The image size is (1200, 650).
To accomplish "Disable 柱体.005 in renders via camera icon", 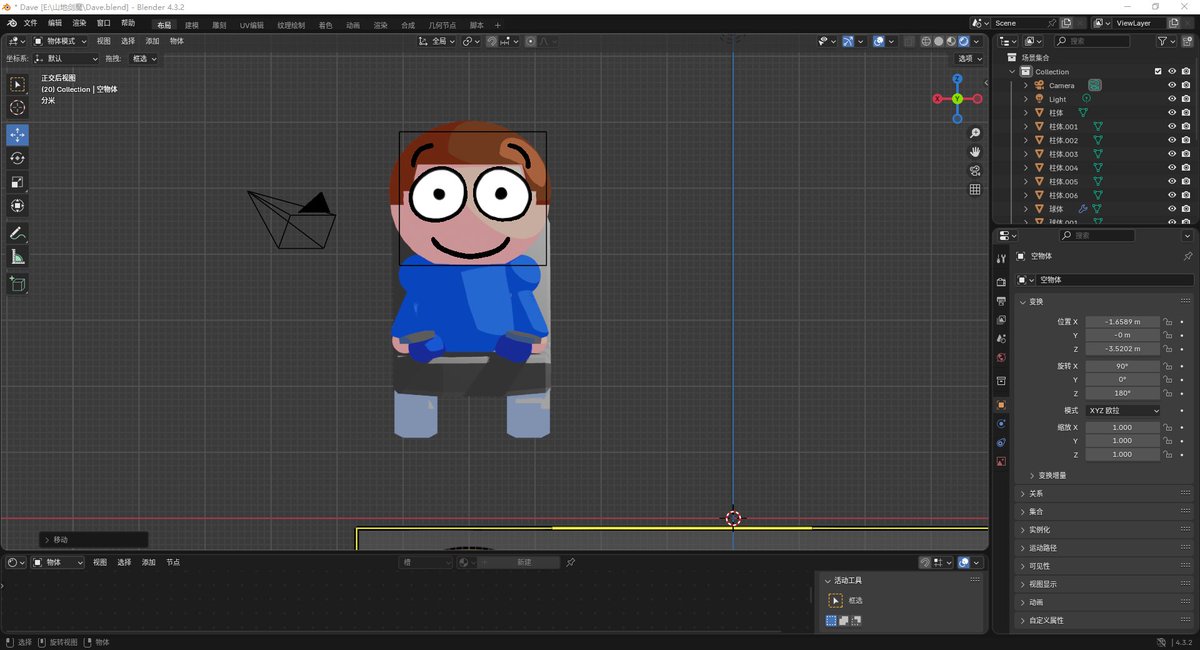I will click(x=1186, y=182).
